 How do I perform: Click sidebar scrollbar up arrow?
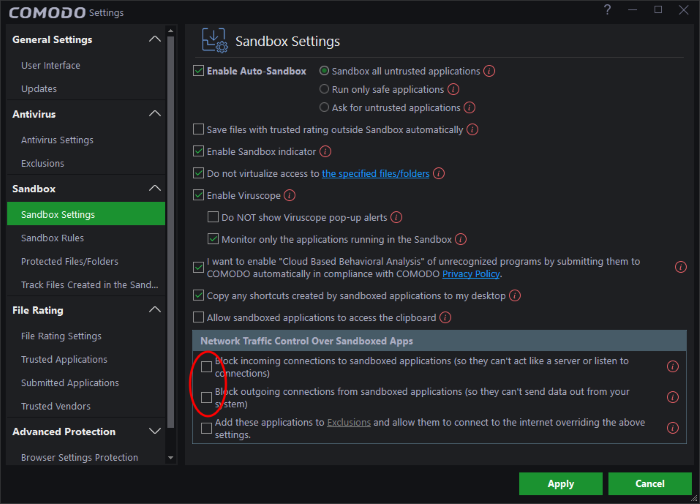click(171, 31)
